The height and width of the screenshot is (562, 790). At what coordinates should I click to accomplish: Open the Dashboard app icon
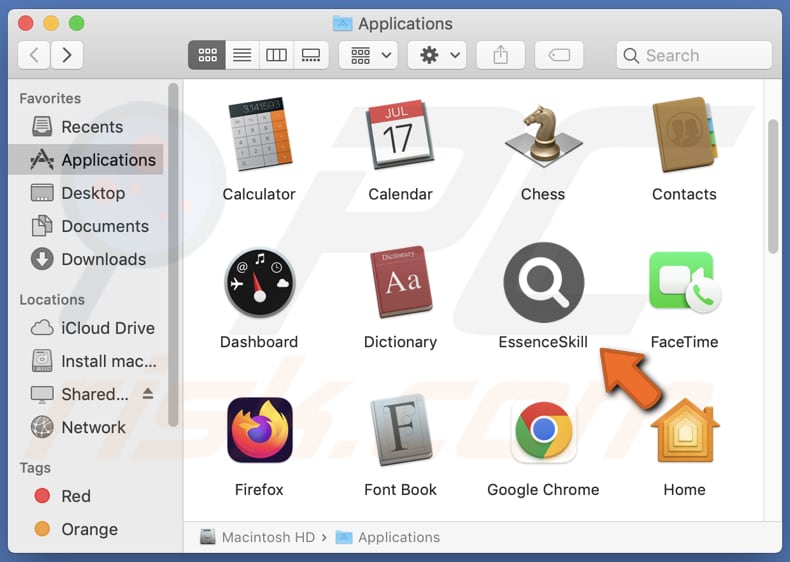pyautogui.click(x=259, y=282)
